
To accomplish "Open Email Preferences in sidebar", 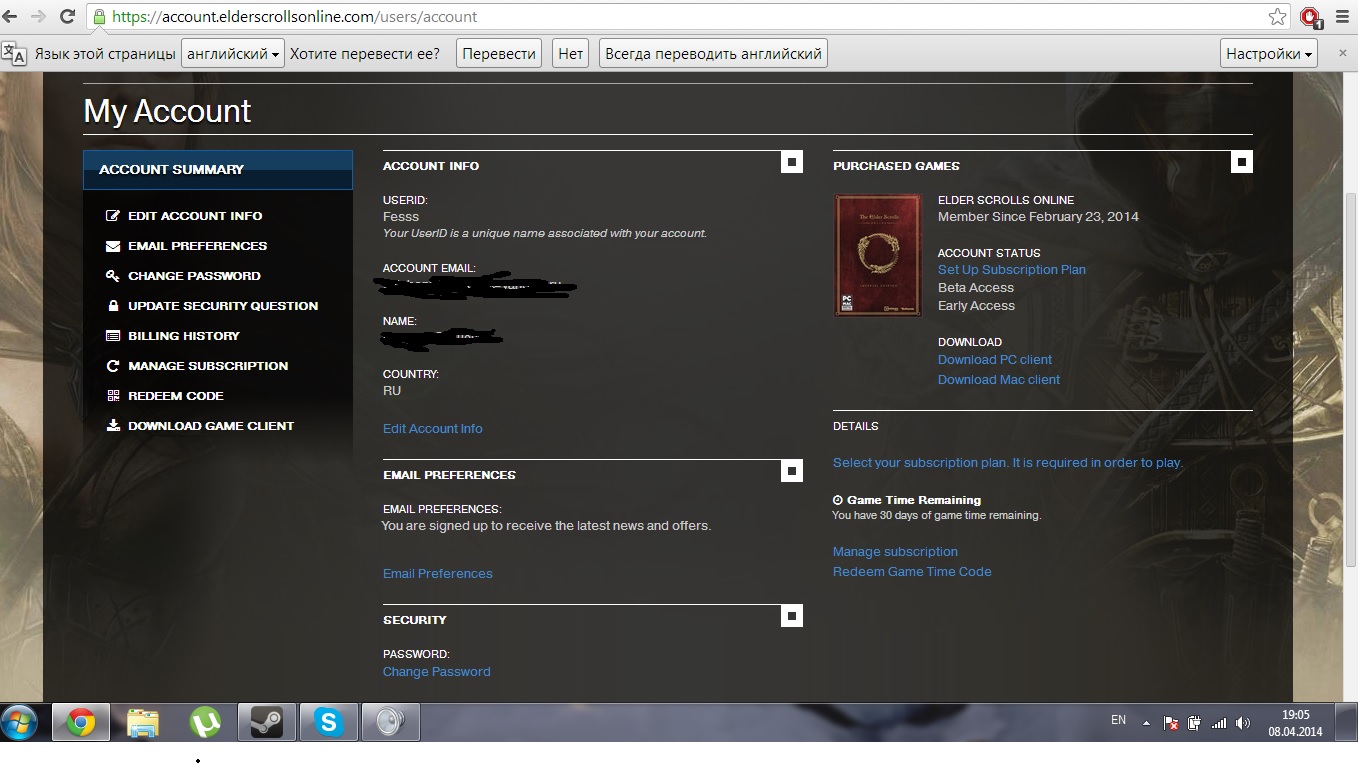I will pos(198,246).
